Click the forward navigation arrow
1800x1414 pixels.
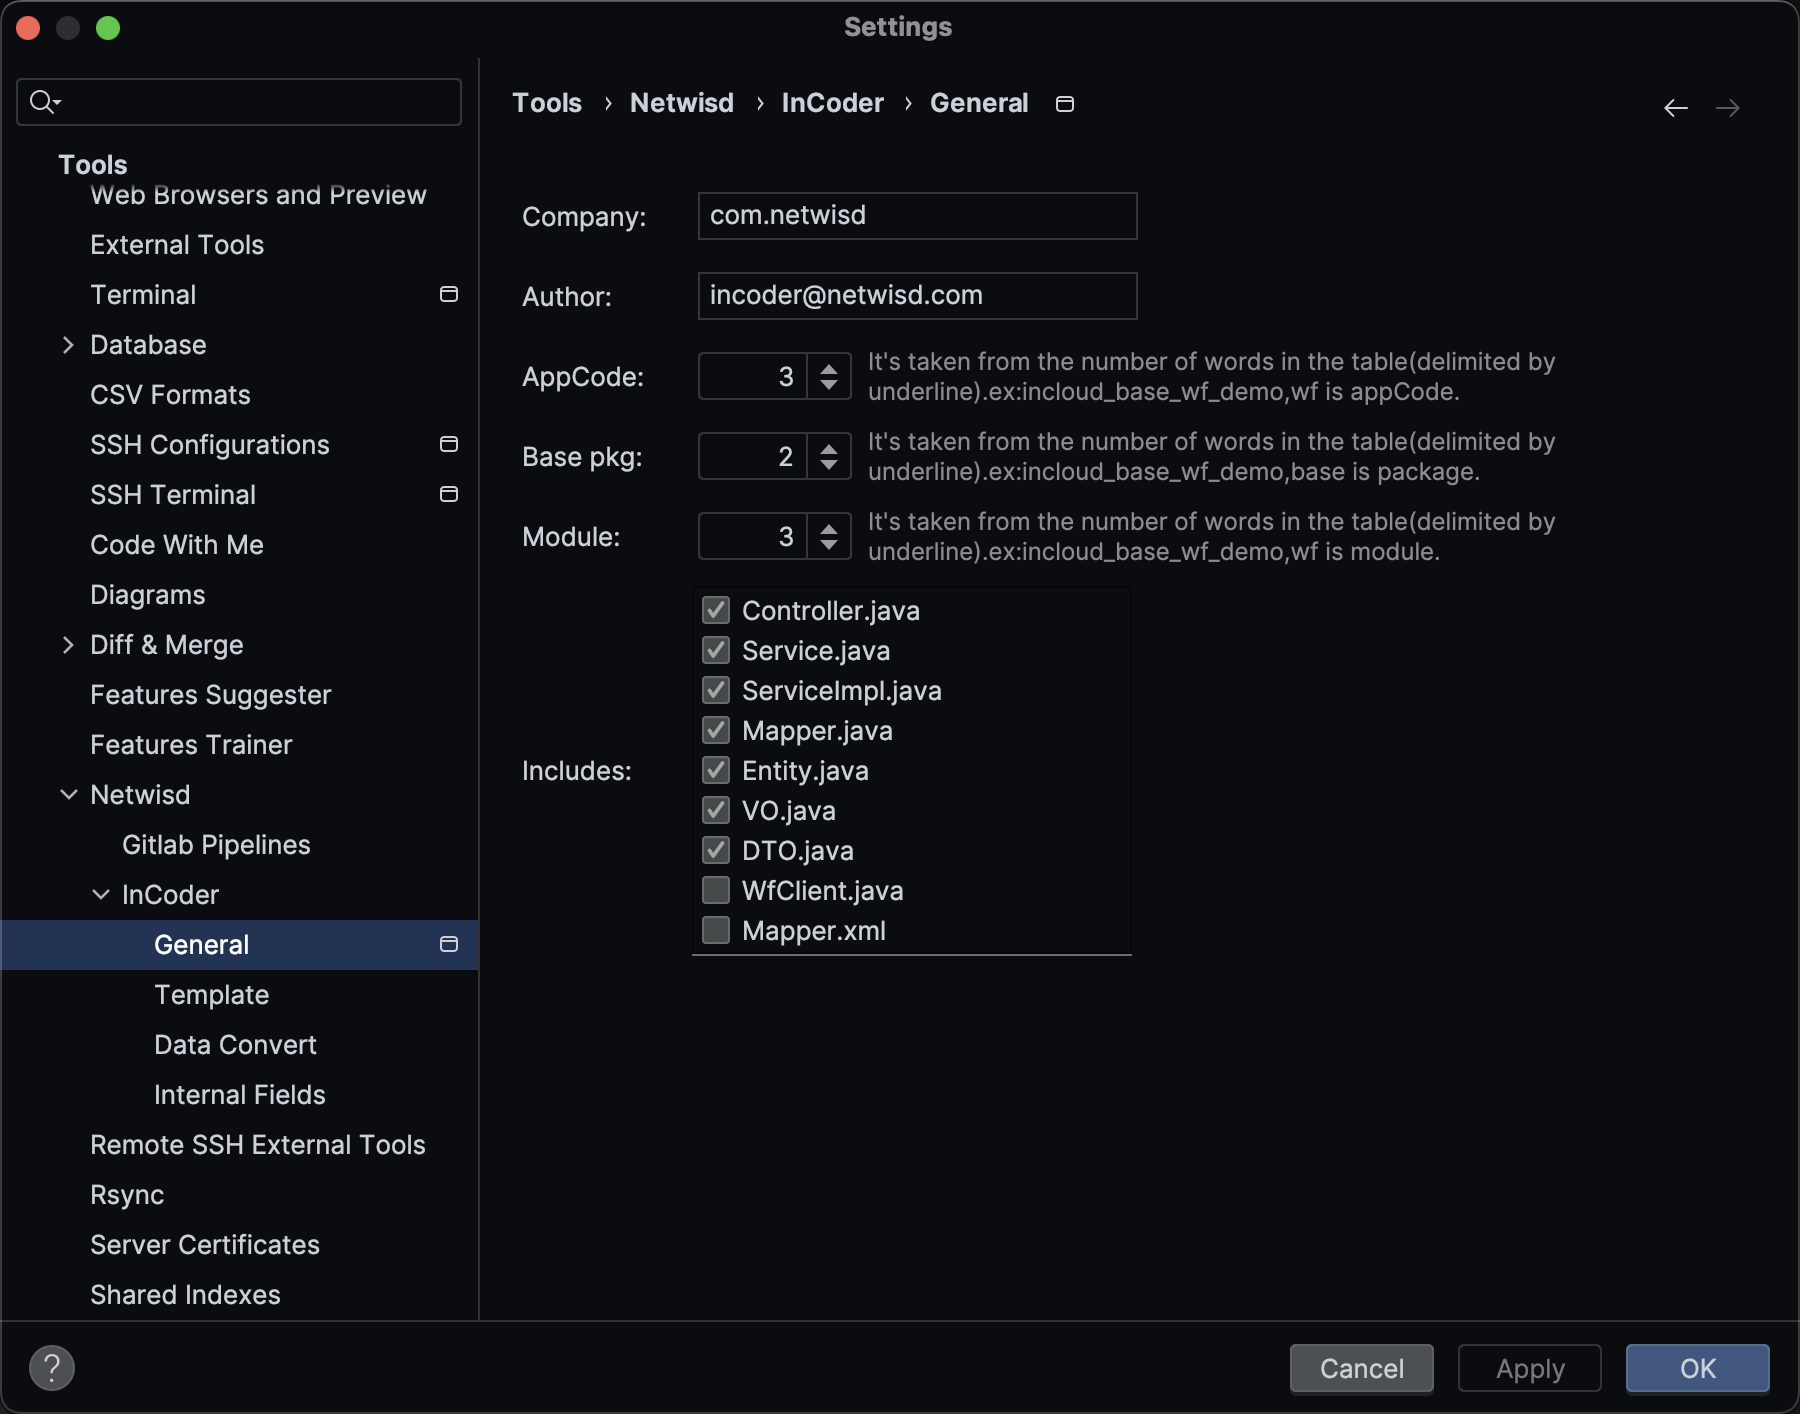tap(1727, 108)
